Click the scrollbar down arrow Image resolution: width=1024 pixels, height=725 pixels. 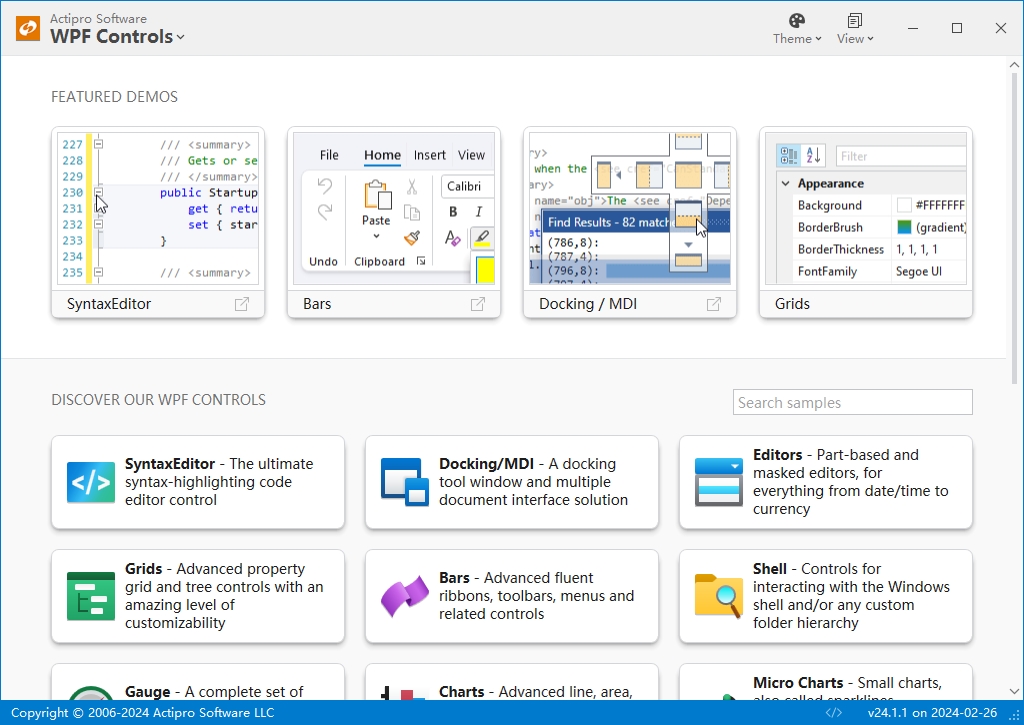click(1014, 691)
